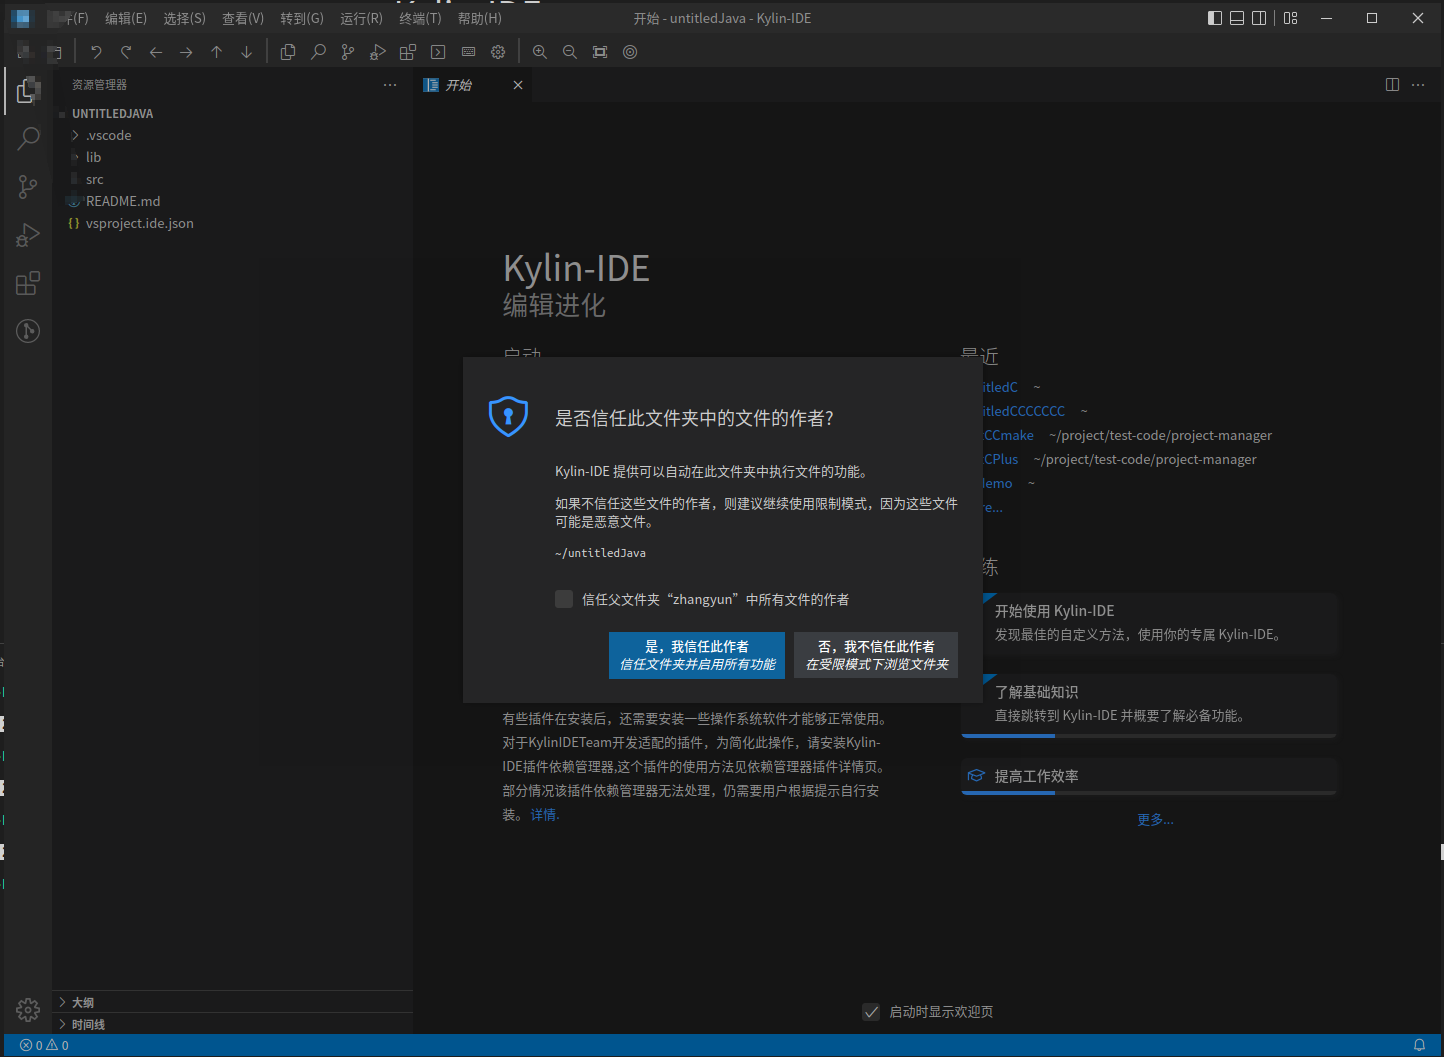Screen dimensions: 1444x1057
Task: Open the explorer via the toolbar files icon
Action: coord(288,52)
